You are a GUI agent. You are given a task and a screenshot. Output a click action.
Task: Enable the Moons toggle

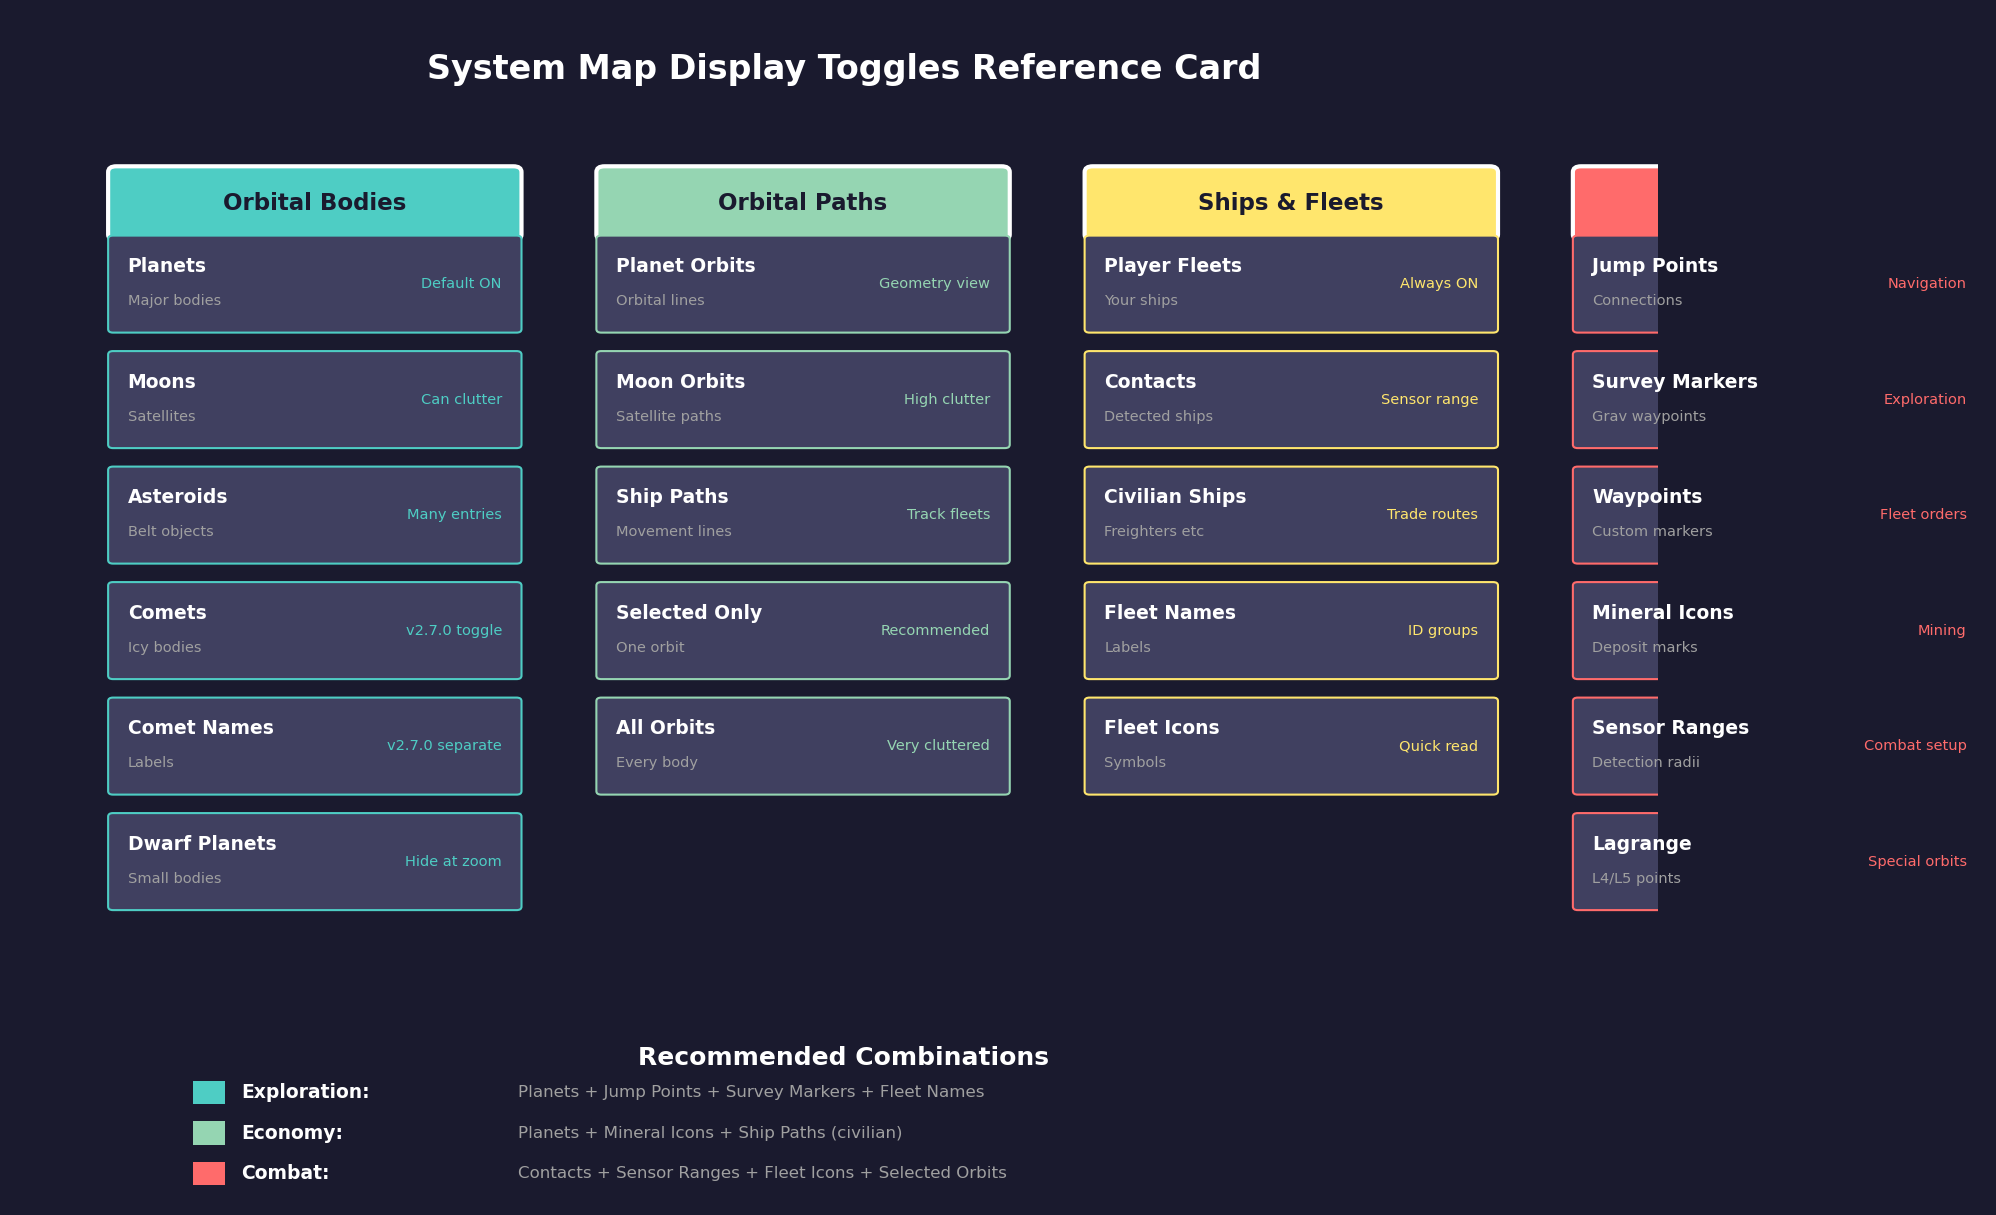tap(314, 398)
